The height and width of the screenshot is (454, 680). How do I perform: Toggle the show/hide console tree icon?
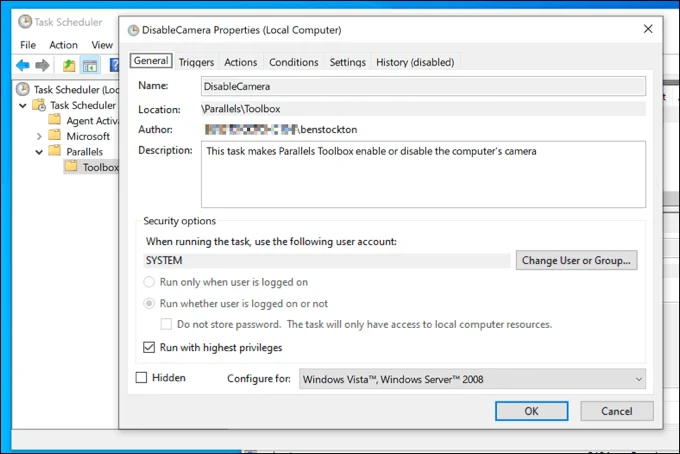[x=90, y=66]
